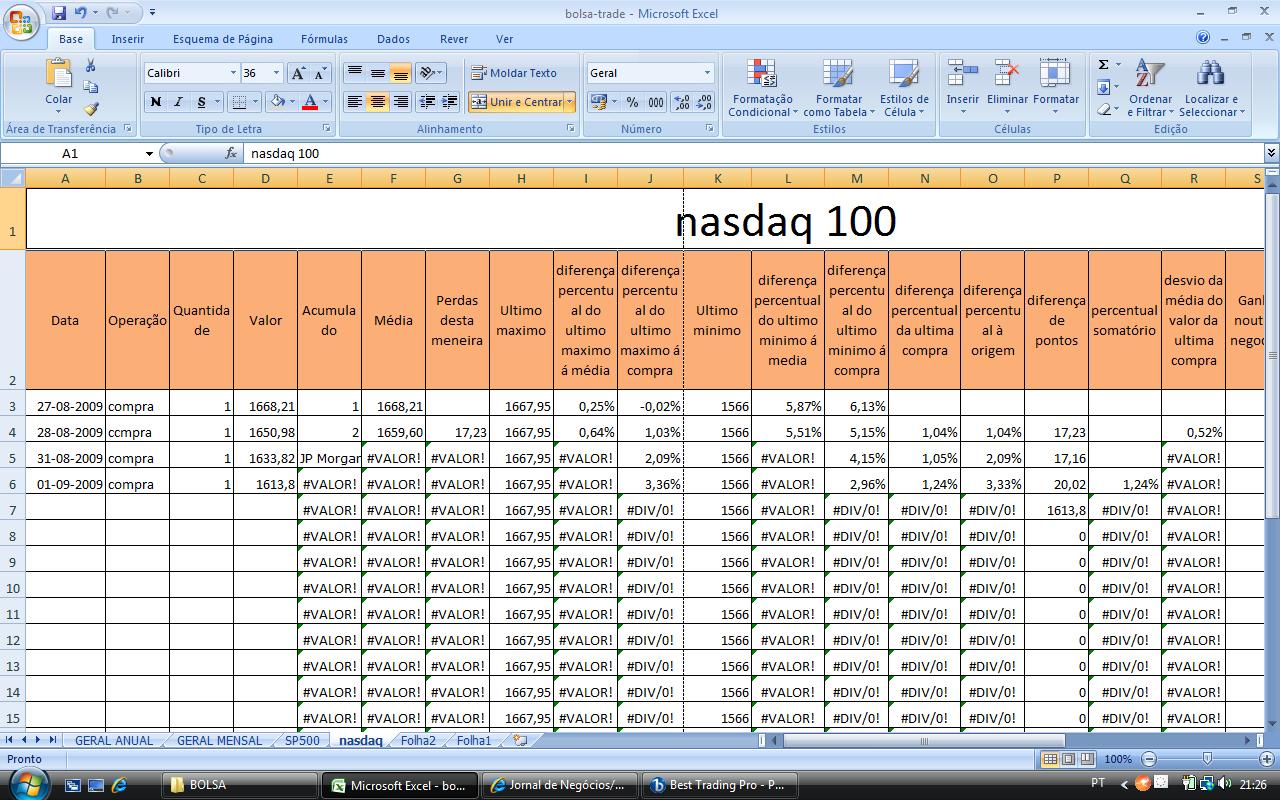Apply thousands separator style

656,102
